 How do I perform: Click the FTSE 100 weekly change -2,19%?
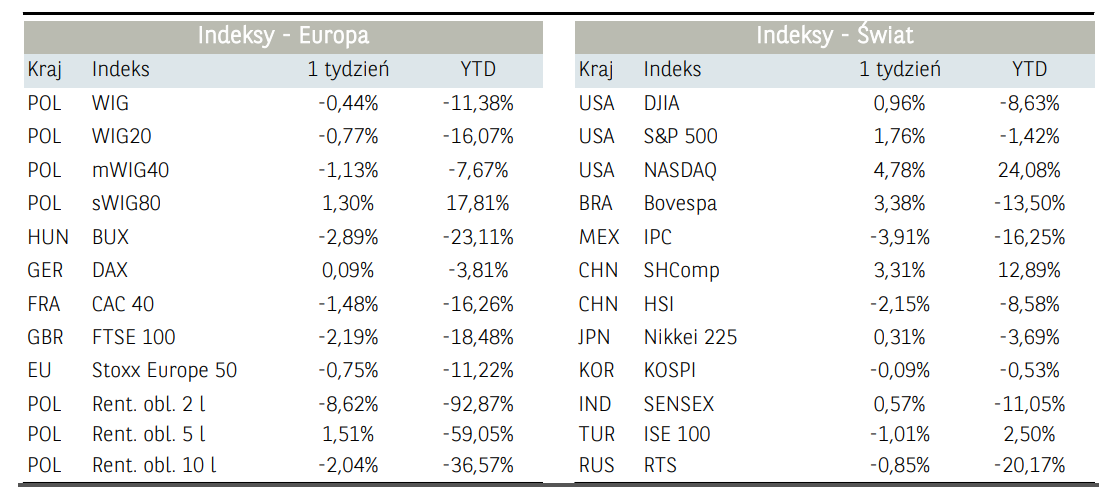(x=346, y=337)
